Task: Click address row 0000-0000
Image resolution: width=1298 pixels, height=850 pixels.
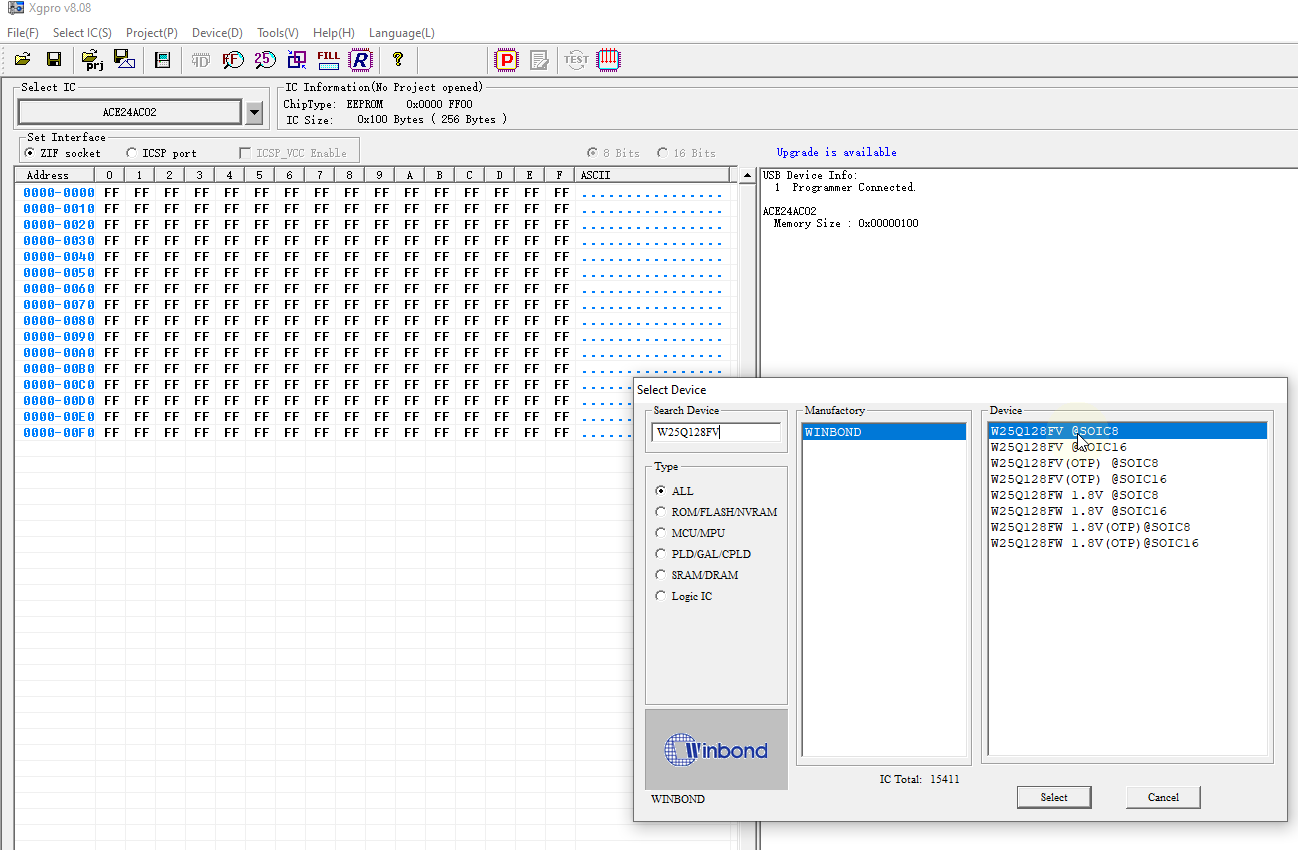Action: click(x=59, y=193)
